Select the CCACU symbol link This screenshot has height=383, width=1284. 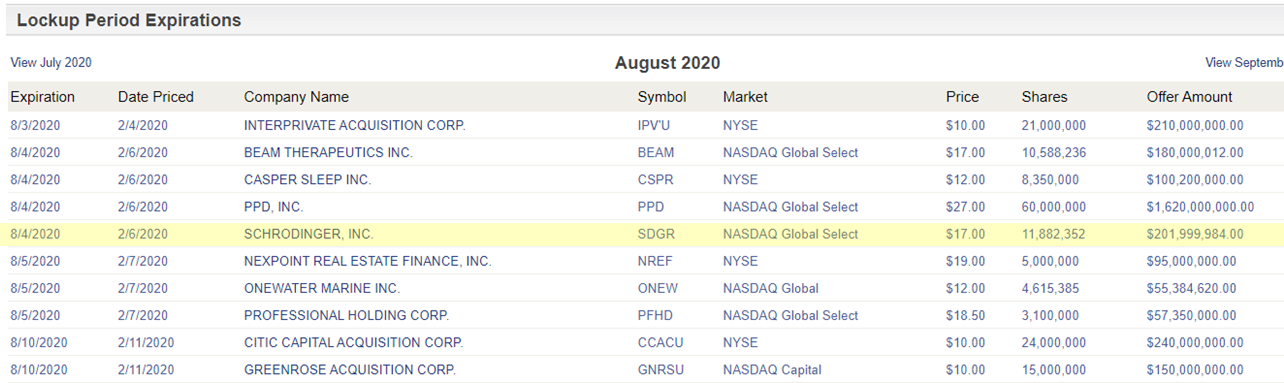click(661, 342)
